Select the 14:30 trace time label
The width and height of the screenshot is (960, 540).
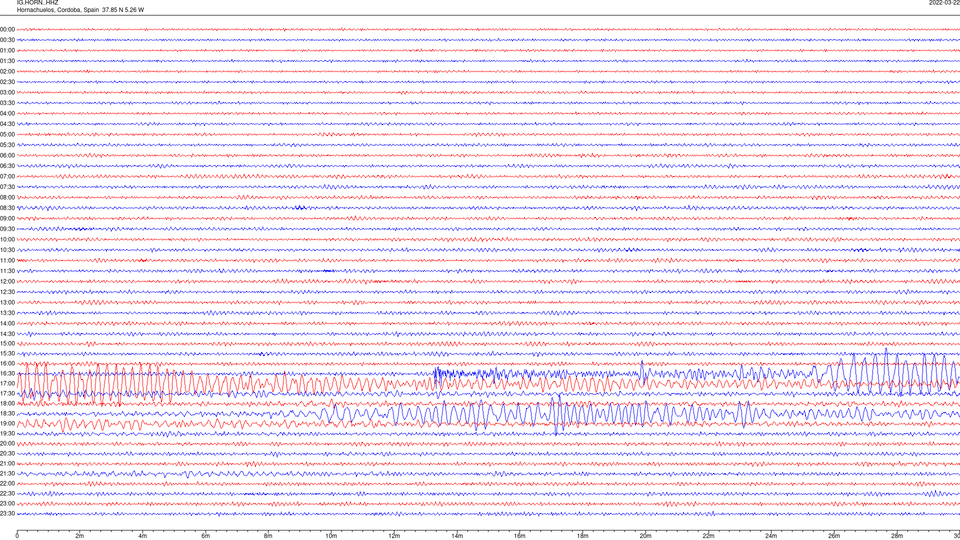click(x=7, y=334)
